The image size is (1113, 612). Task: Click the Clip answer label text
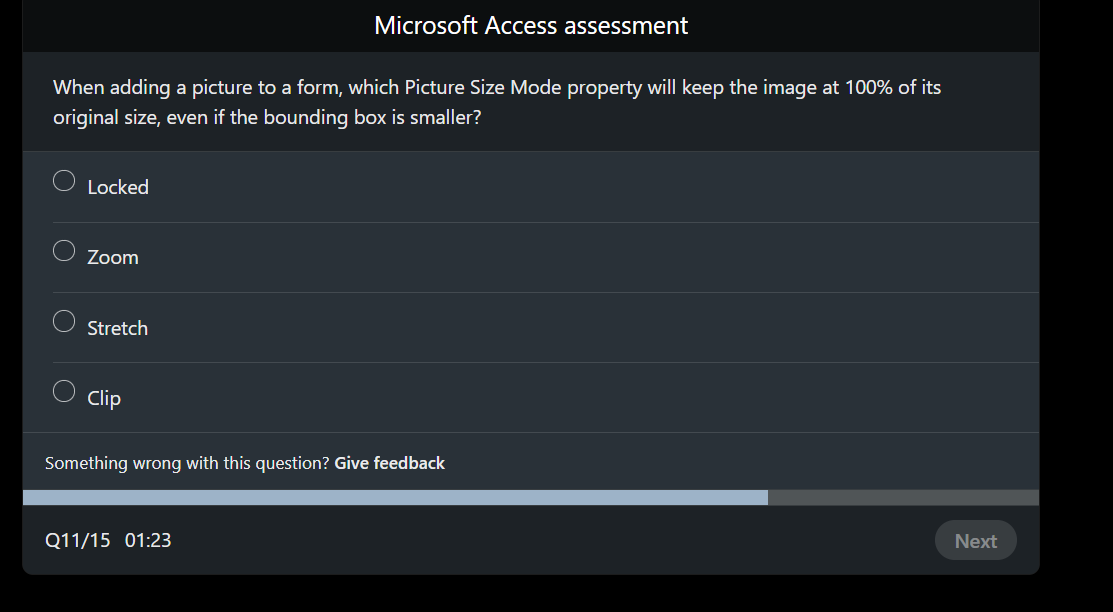[103, 397]
